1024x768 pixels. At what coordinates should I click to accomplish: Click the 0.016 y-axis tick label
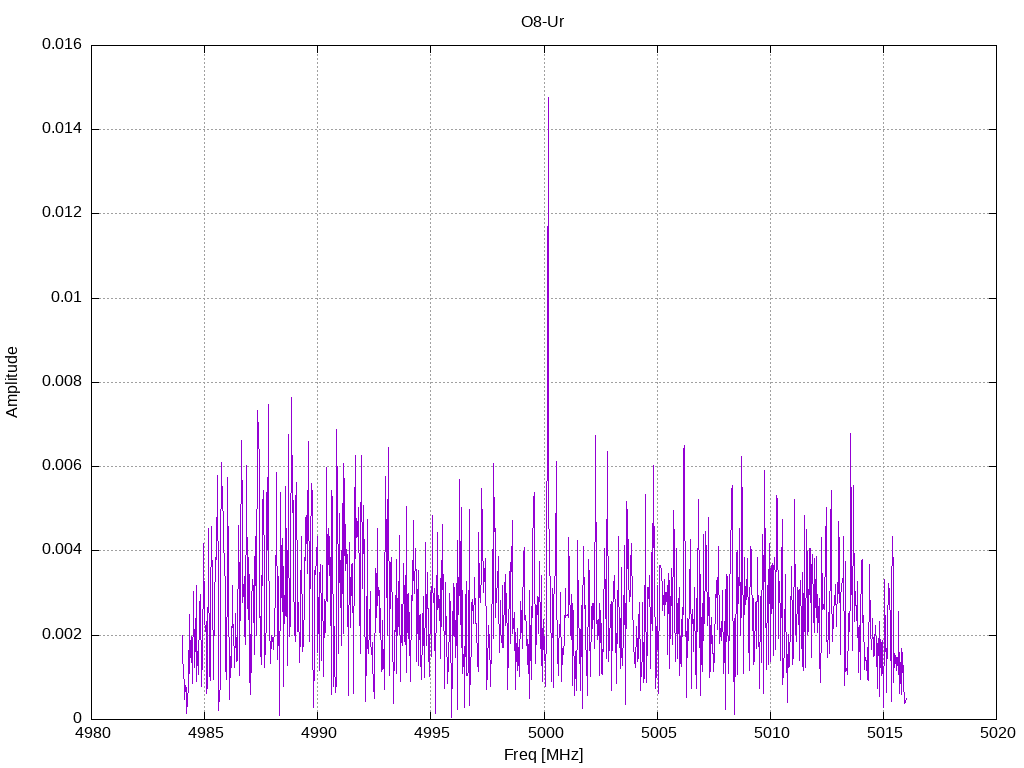tap(62, 44)
